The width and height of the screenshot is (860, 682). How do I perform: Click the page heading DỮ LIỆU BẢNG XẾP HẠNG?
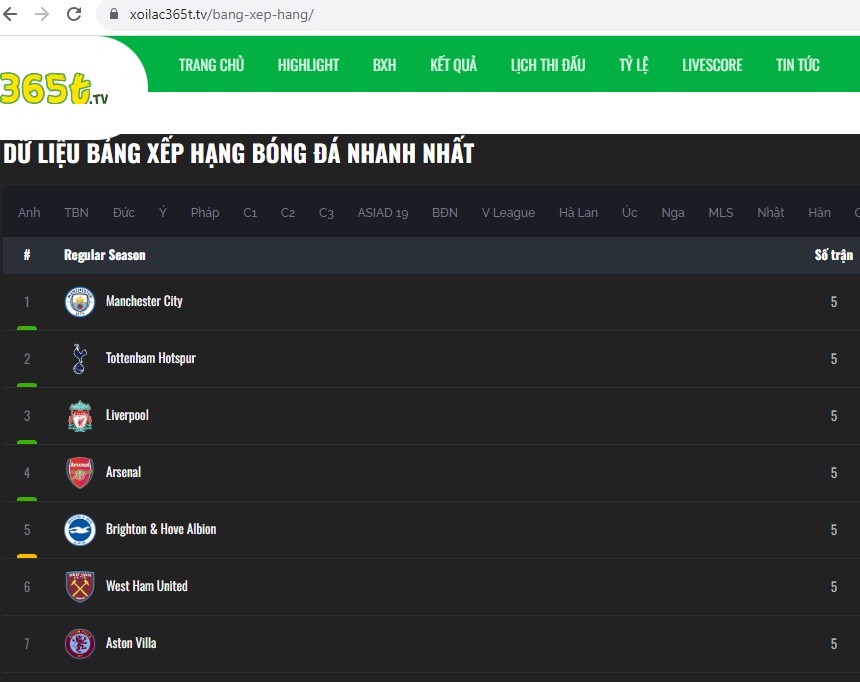point(239,153)
